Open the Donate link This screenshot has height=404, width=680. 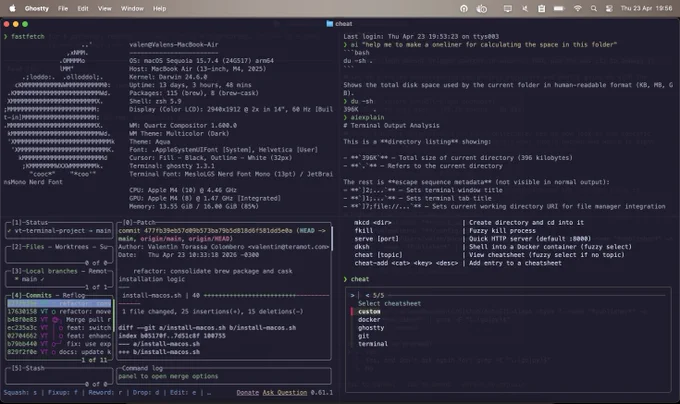click(248, 392)
